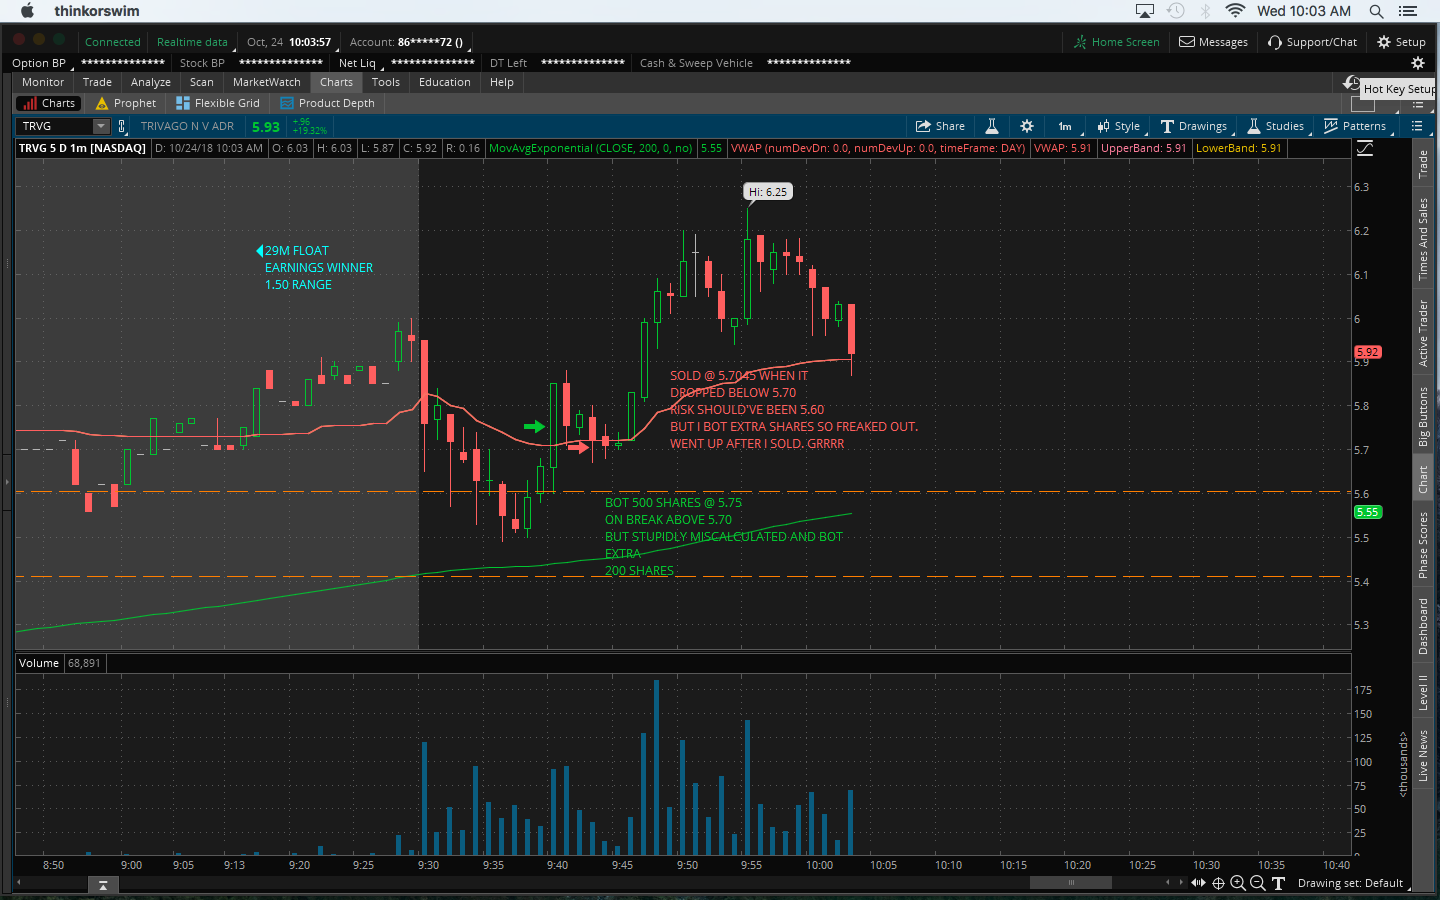Click the crosshair pan icon at chart bottom

coord(1218,883)
